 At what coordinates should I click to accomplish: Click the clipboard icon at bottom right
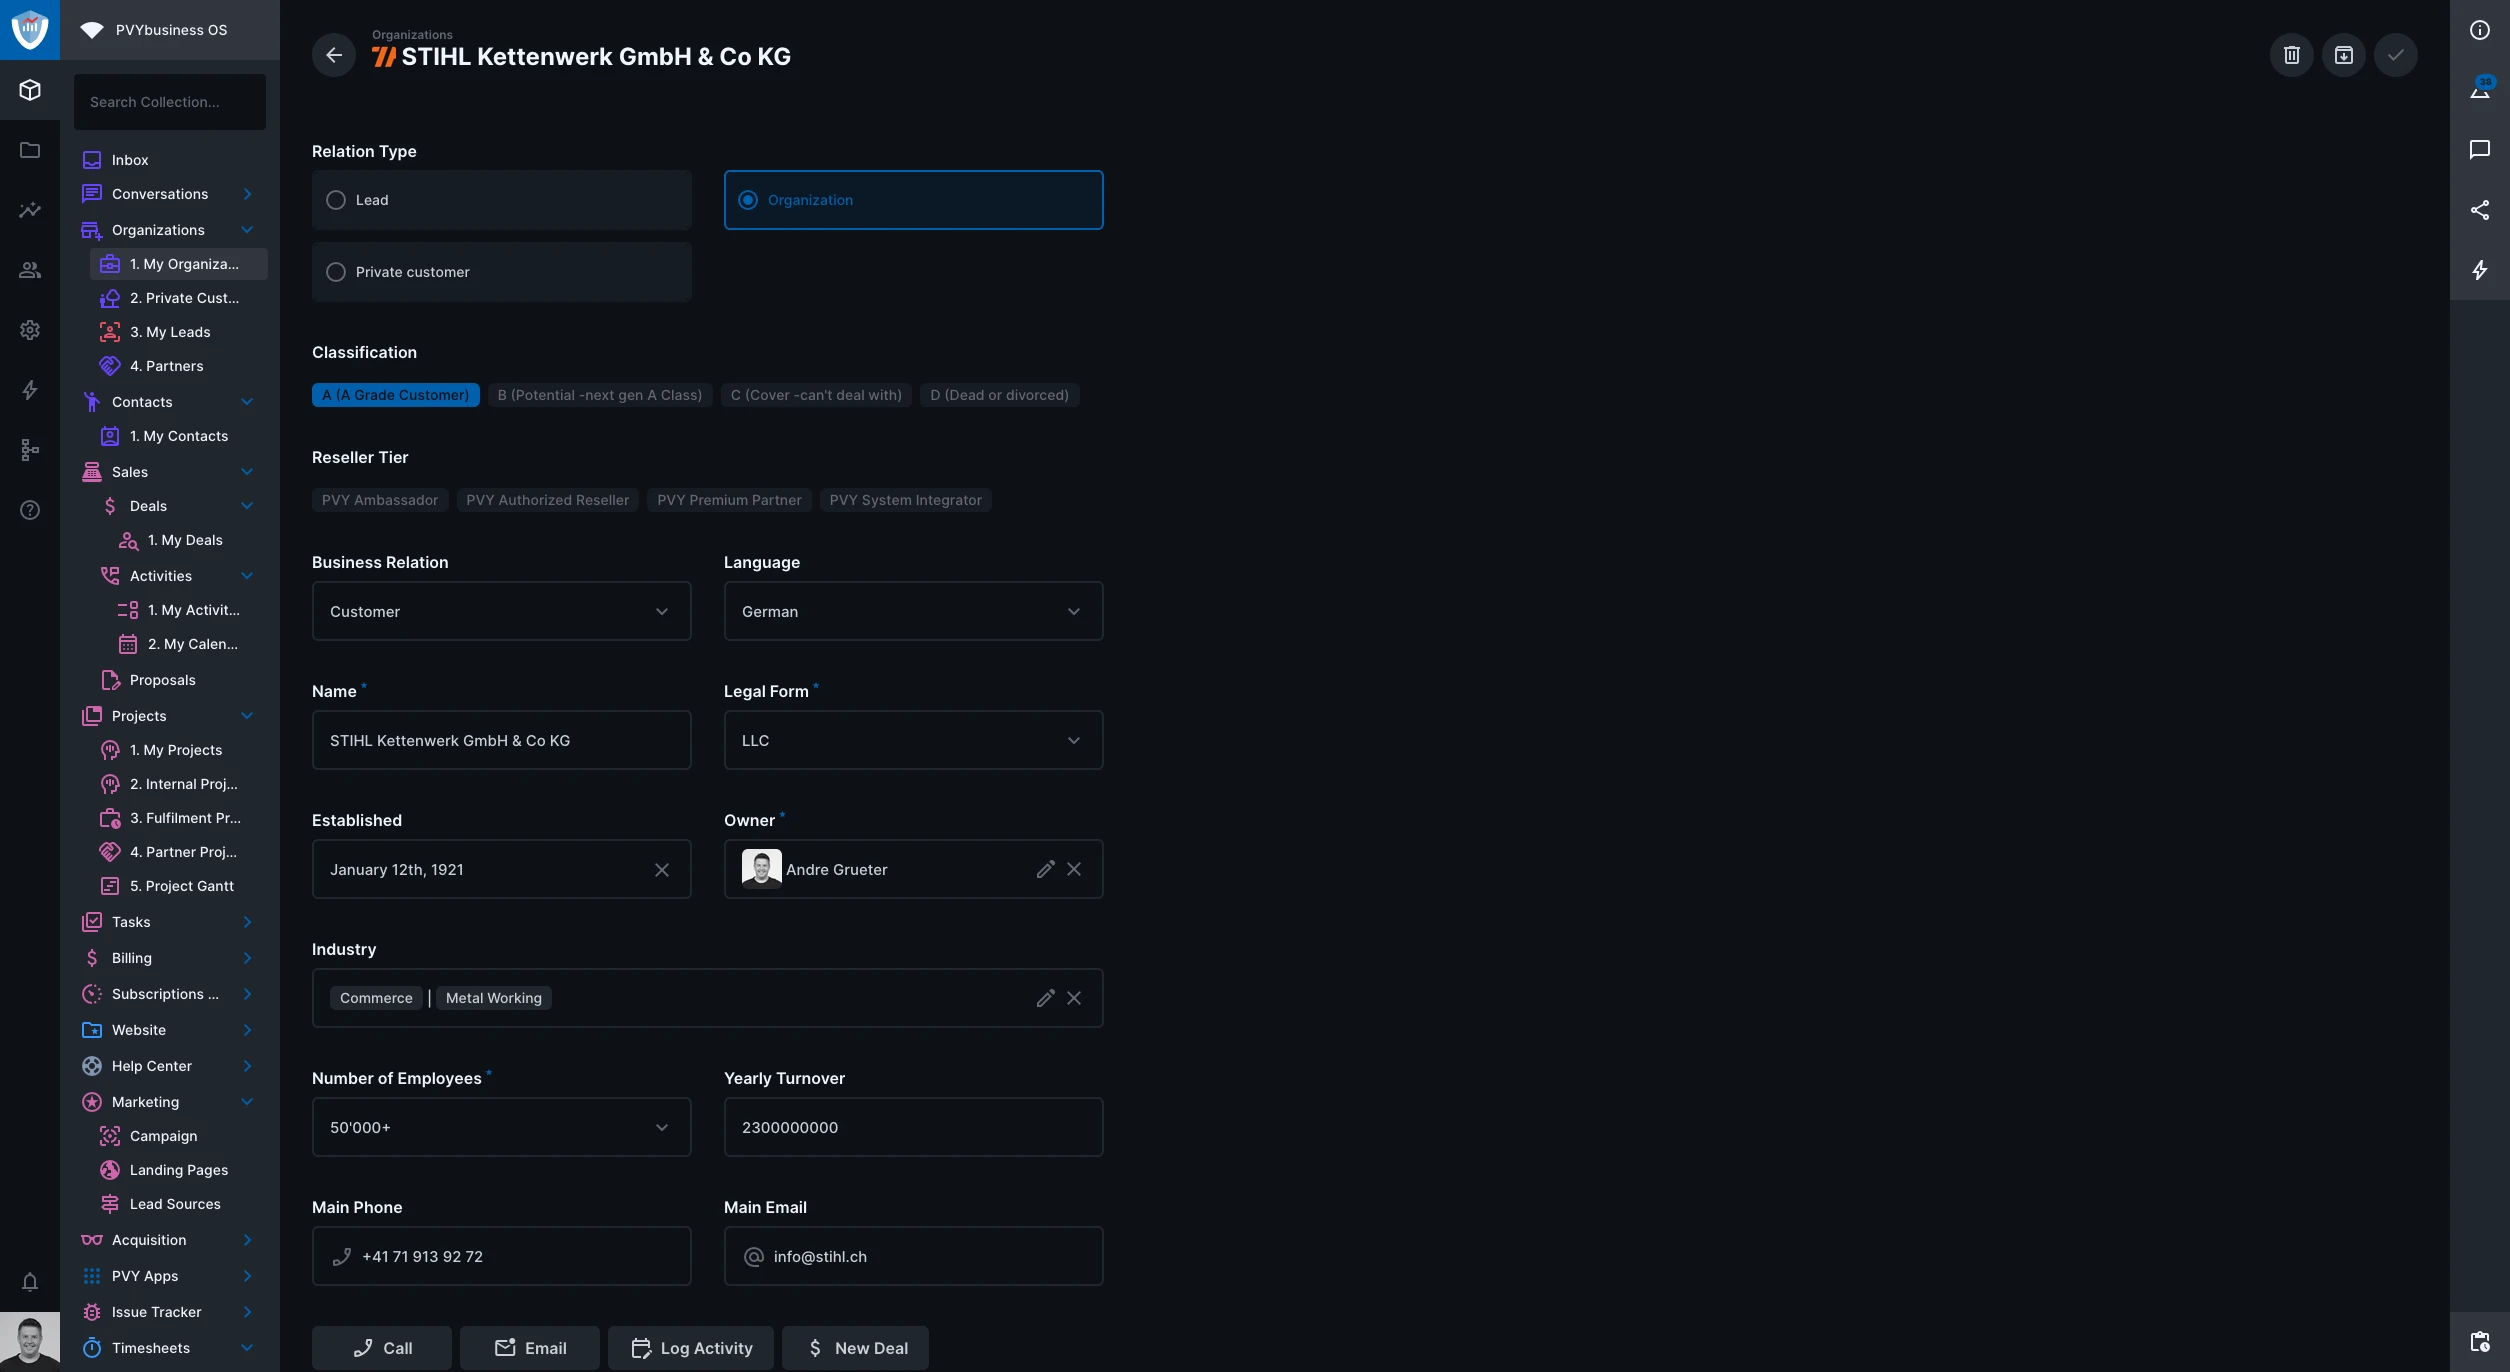click(2480, 1342)
